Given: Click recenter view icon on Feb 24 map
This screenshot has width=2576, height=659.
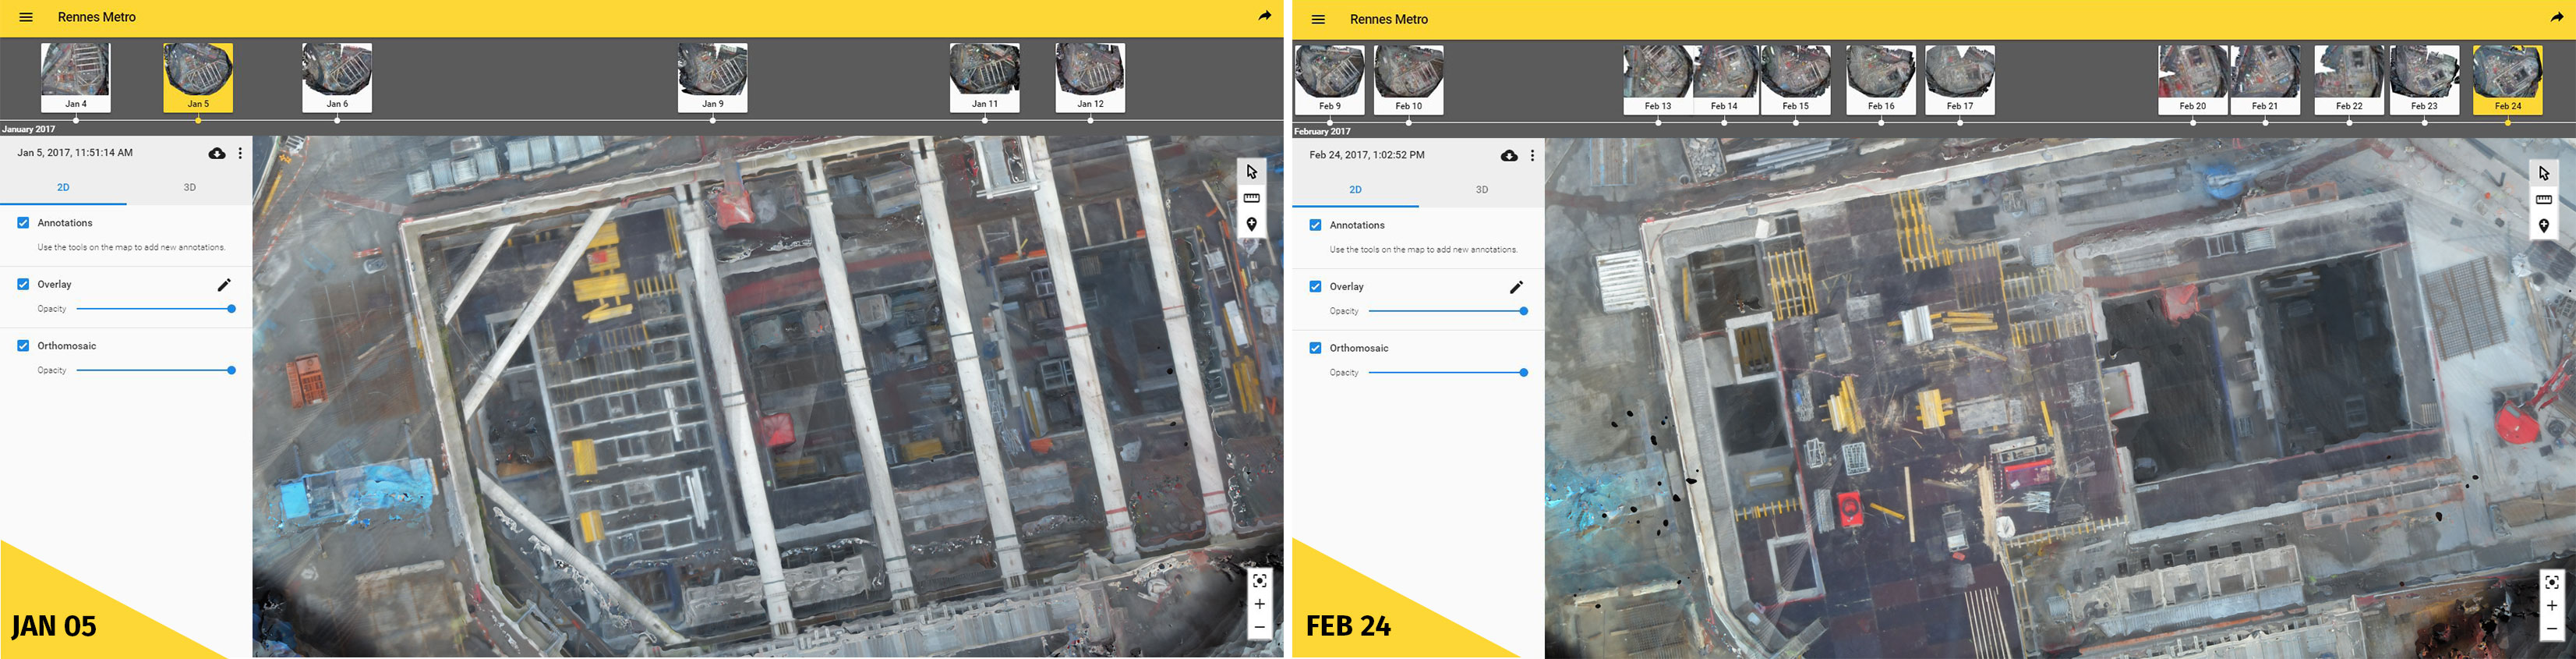Looking at the screenshot, I should point(2551,582).
